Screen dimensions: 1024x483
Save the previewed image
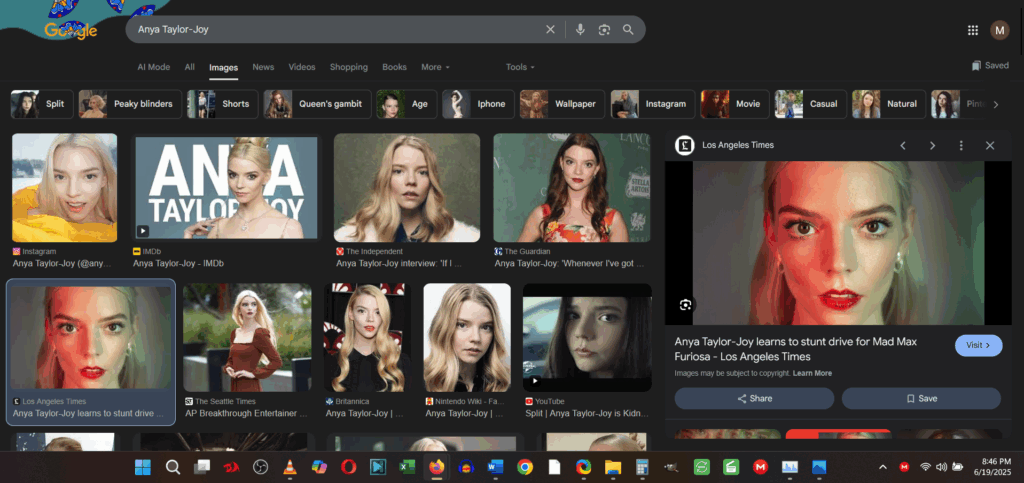(921, 398)
